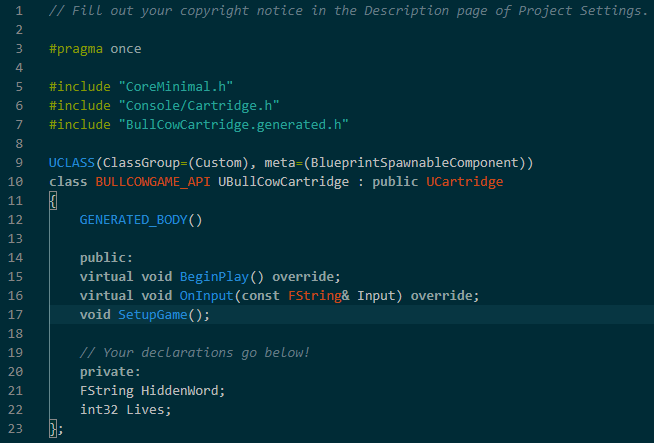
Task: Click the BlueprintSpawnableComponent meta specifier
Action: click(x=433, y=162)
